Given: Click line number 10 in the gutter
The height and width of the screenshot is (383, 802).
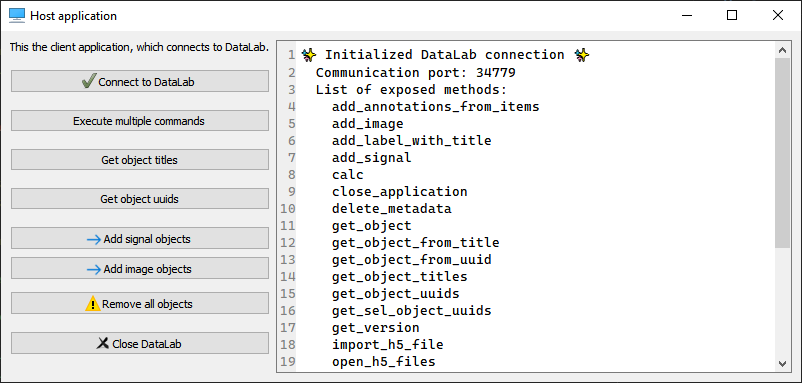Looking at the screenshot, I should [288, 209].
